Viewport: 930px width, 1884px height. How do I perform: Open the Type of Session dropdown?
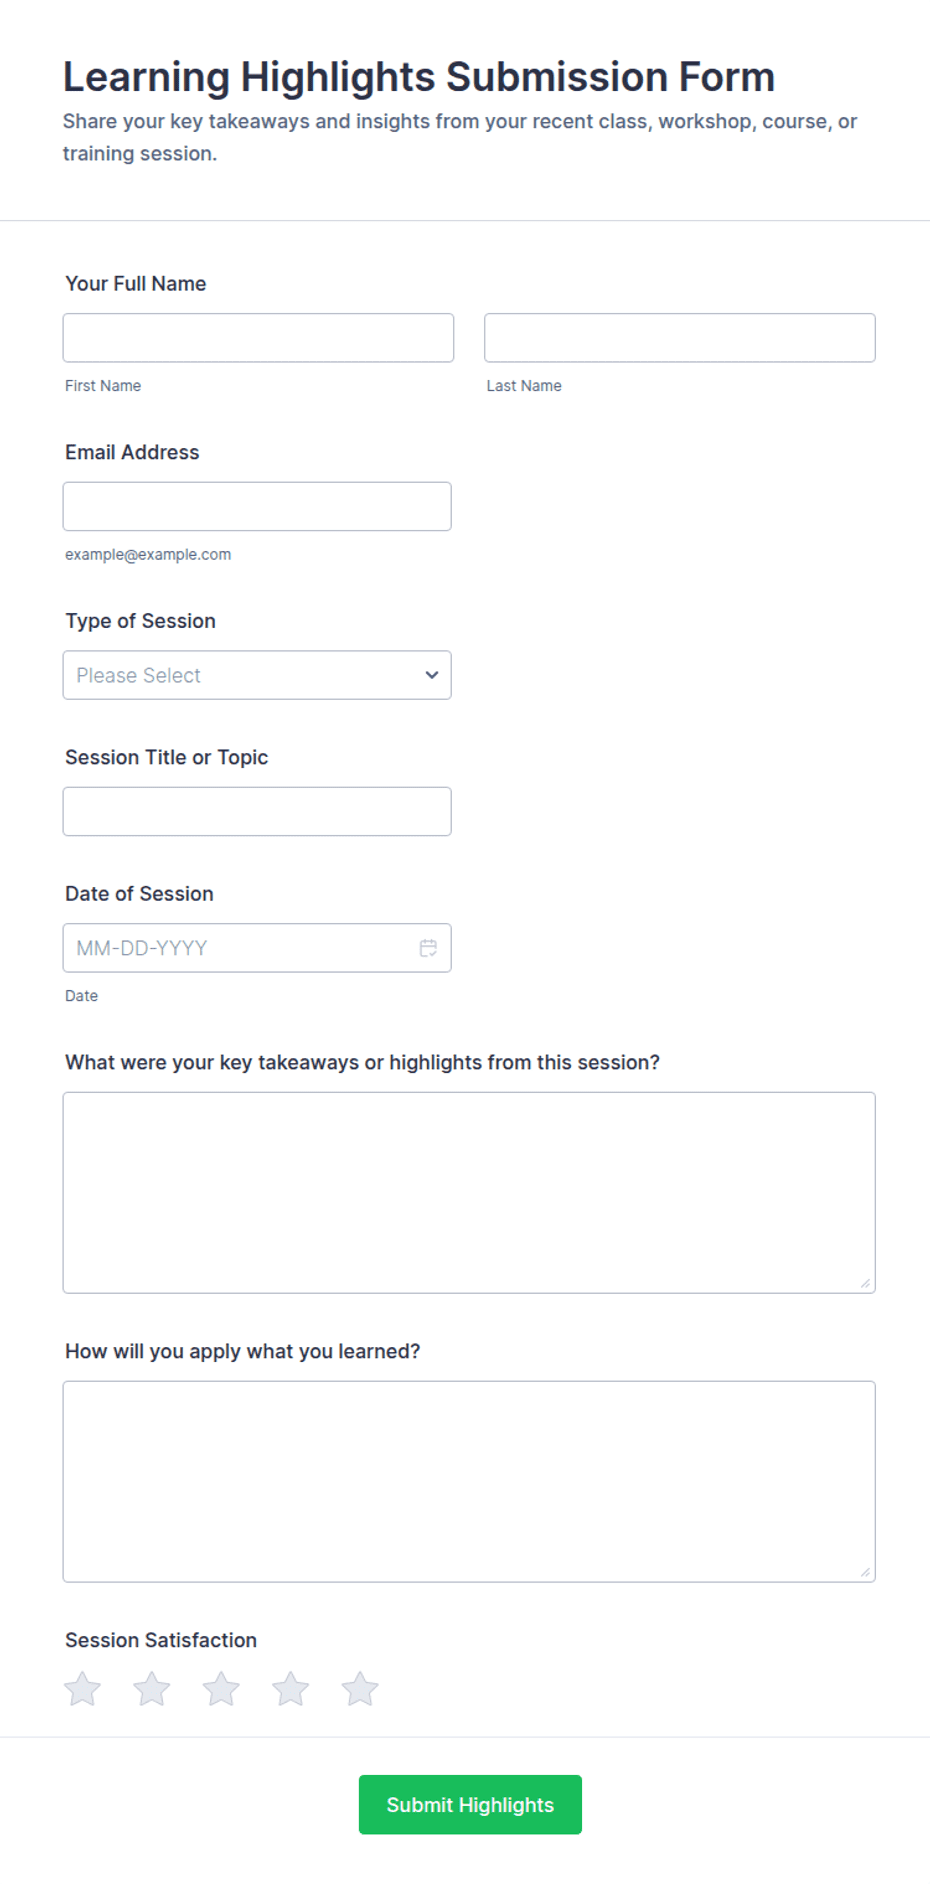coord(257,675)
